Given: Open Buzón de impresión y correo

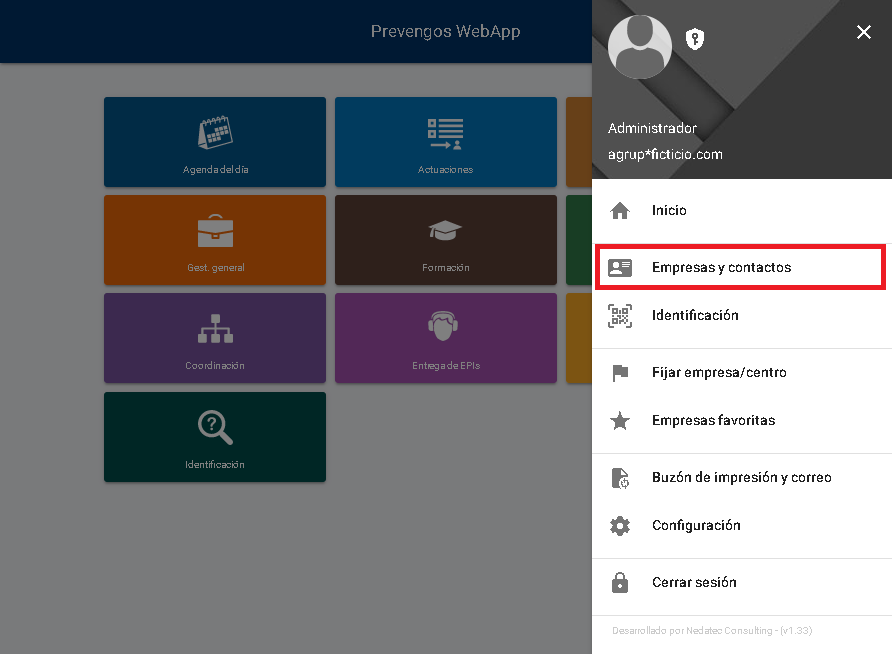Looking at the screenshot, I should 741,477.
